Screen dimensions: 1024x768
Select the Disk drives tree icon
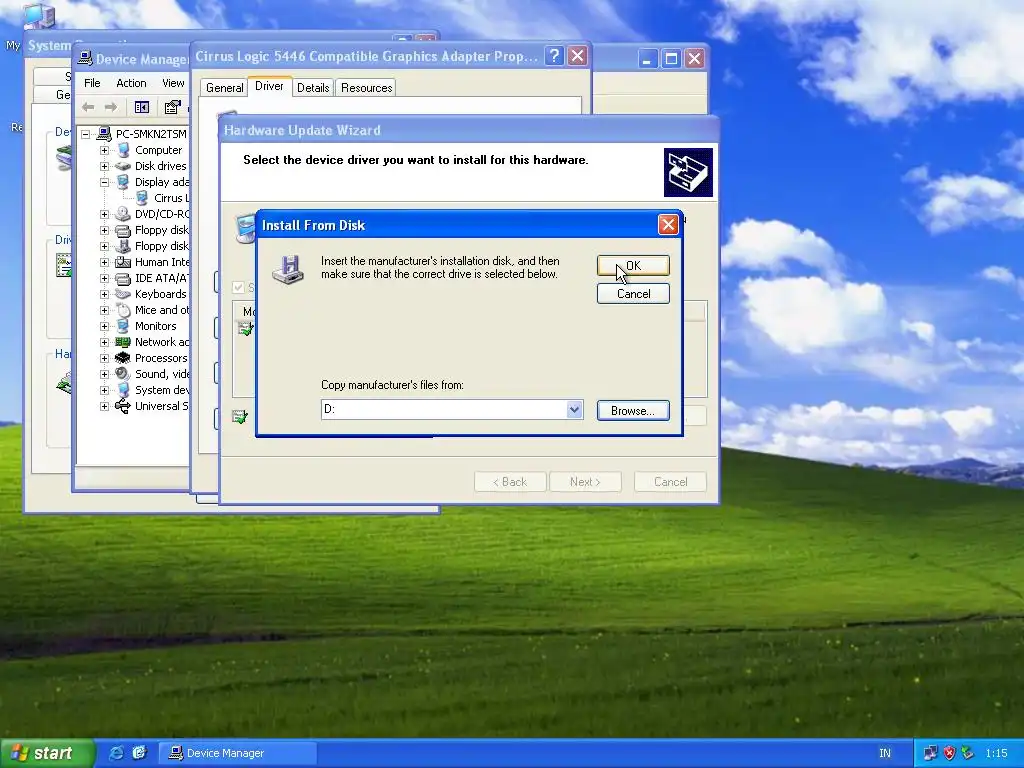pos(123,166)
